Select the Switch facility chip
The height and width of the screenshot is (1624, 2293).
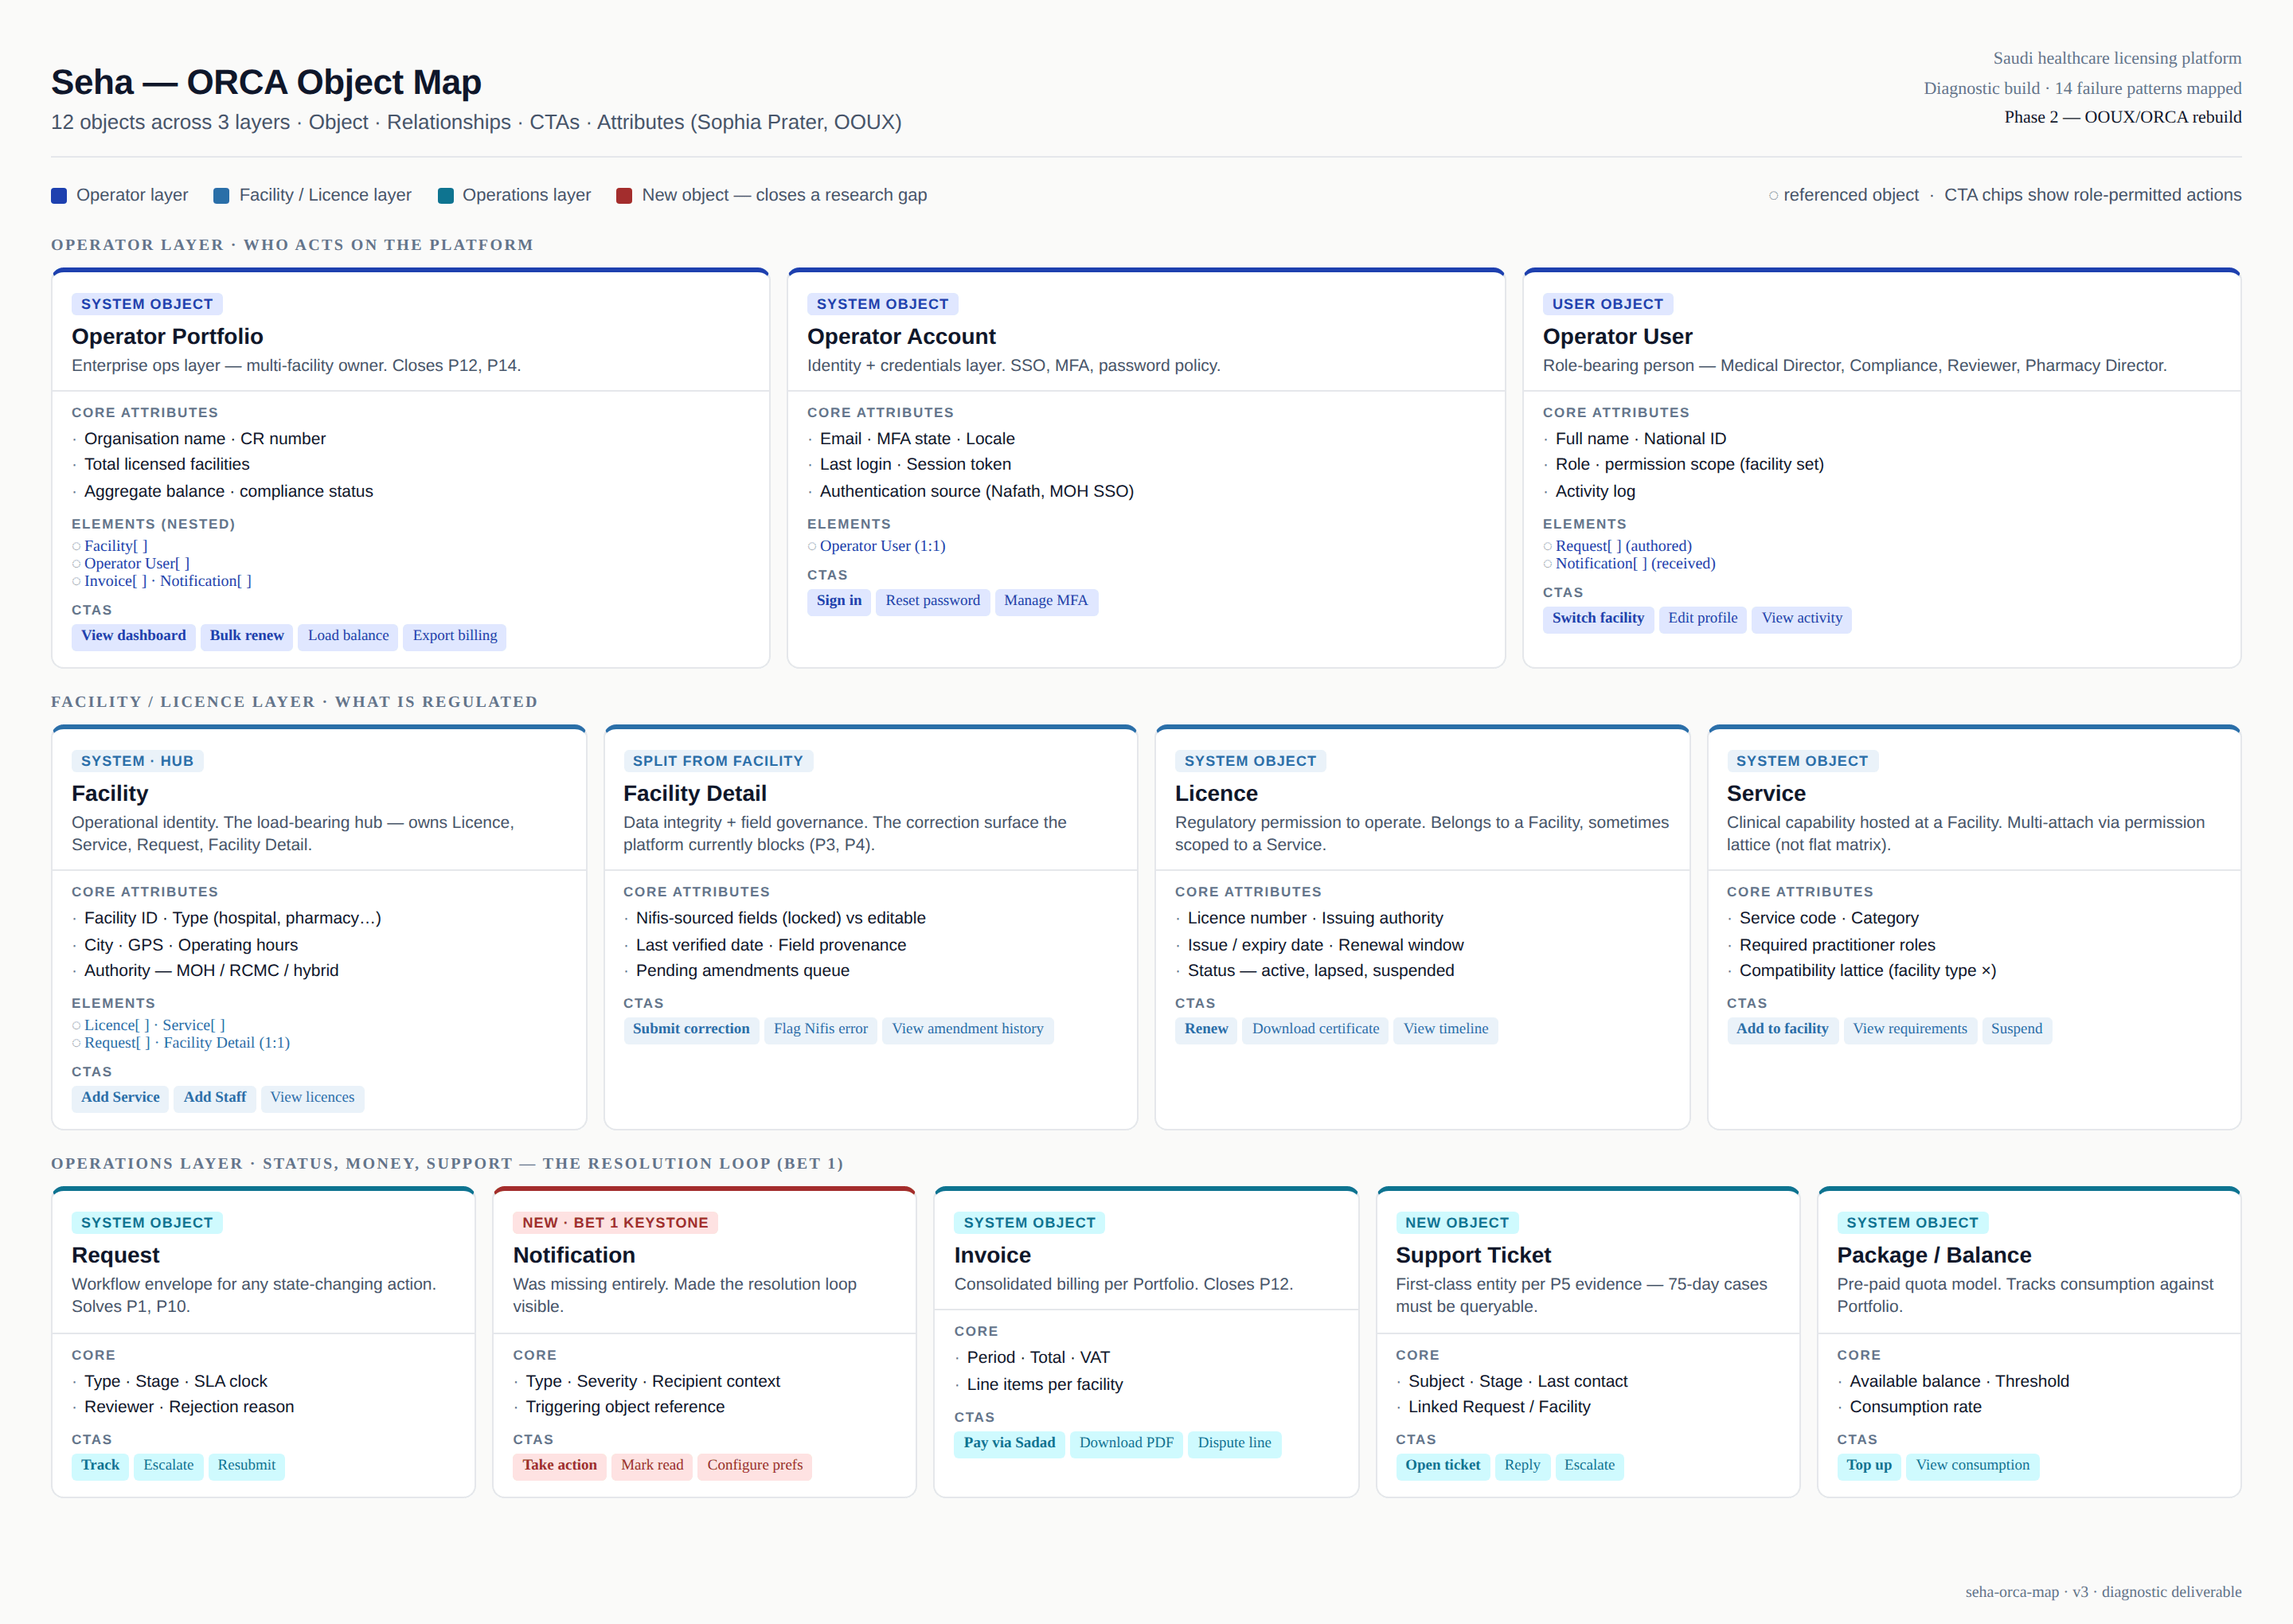pos(1597,618)
